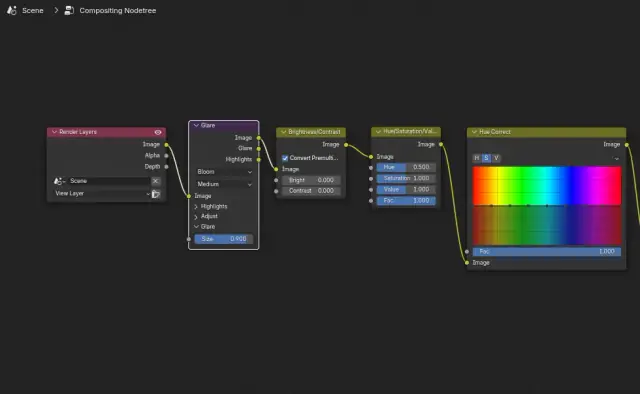Click the Hue/Saturation/Value Image input socket
The image size is (640, 394).
click(x=371, y=157)
